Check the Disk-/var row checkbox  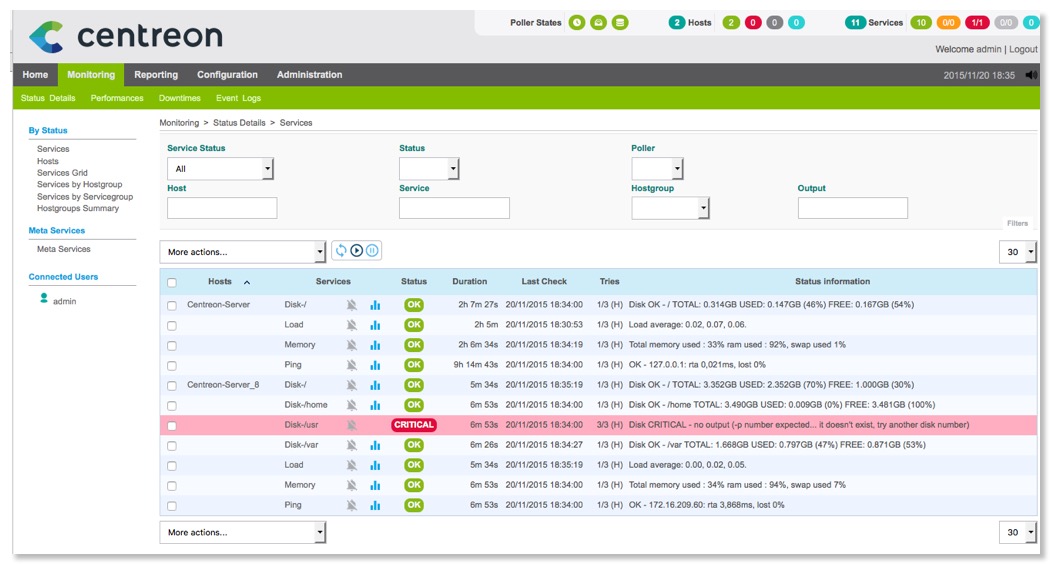(x=172, y=446)
